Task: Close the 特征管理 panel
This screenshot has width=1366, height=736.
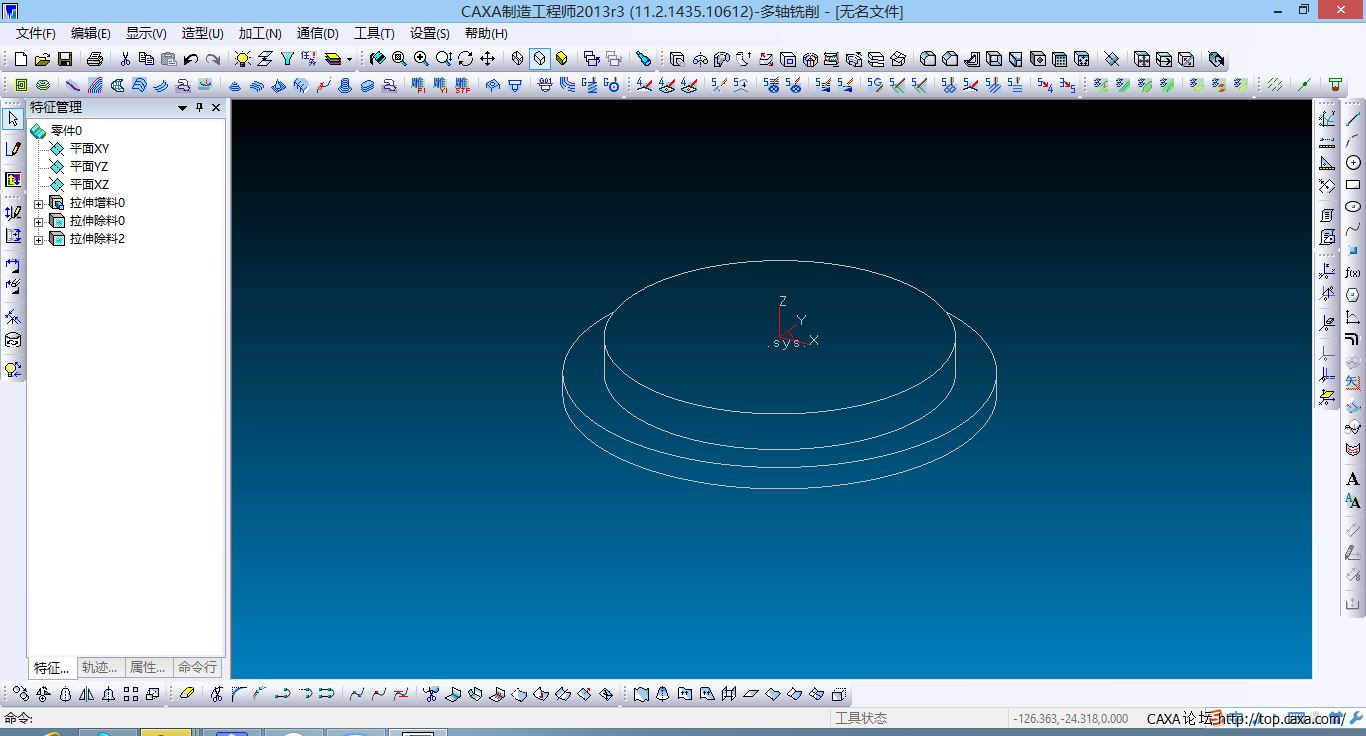Action: tap(216, 108)
